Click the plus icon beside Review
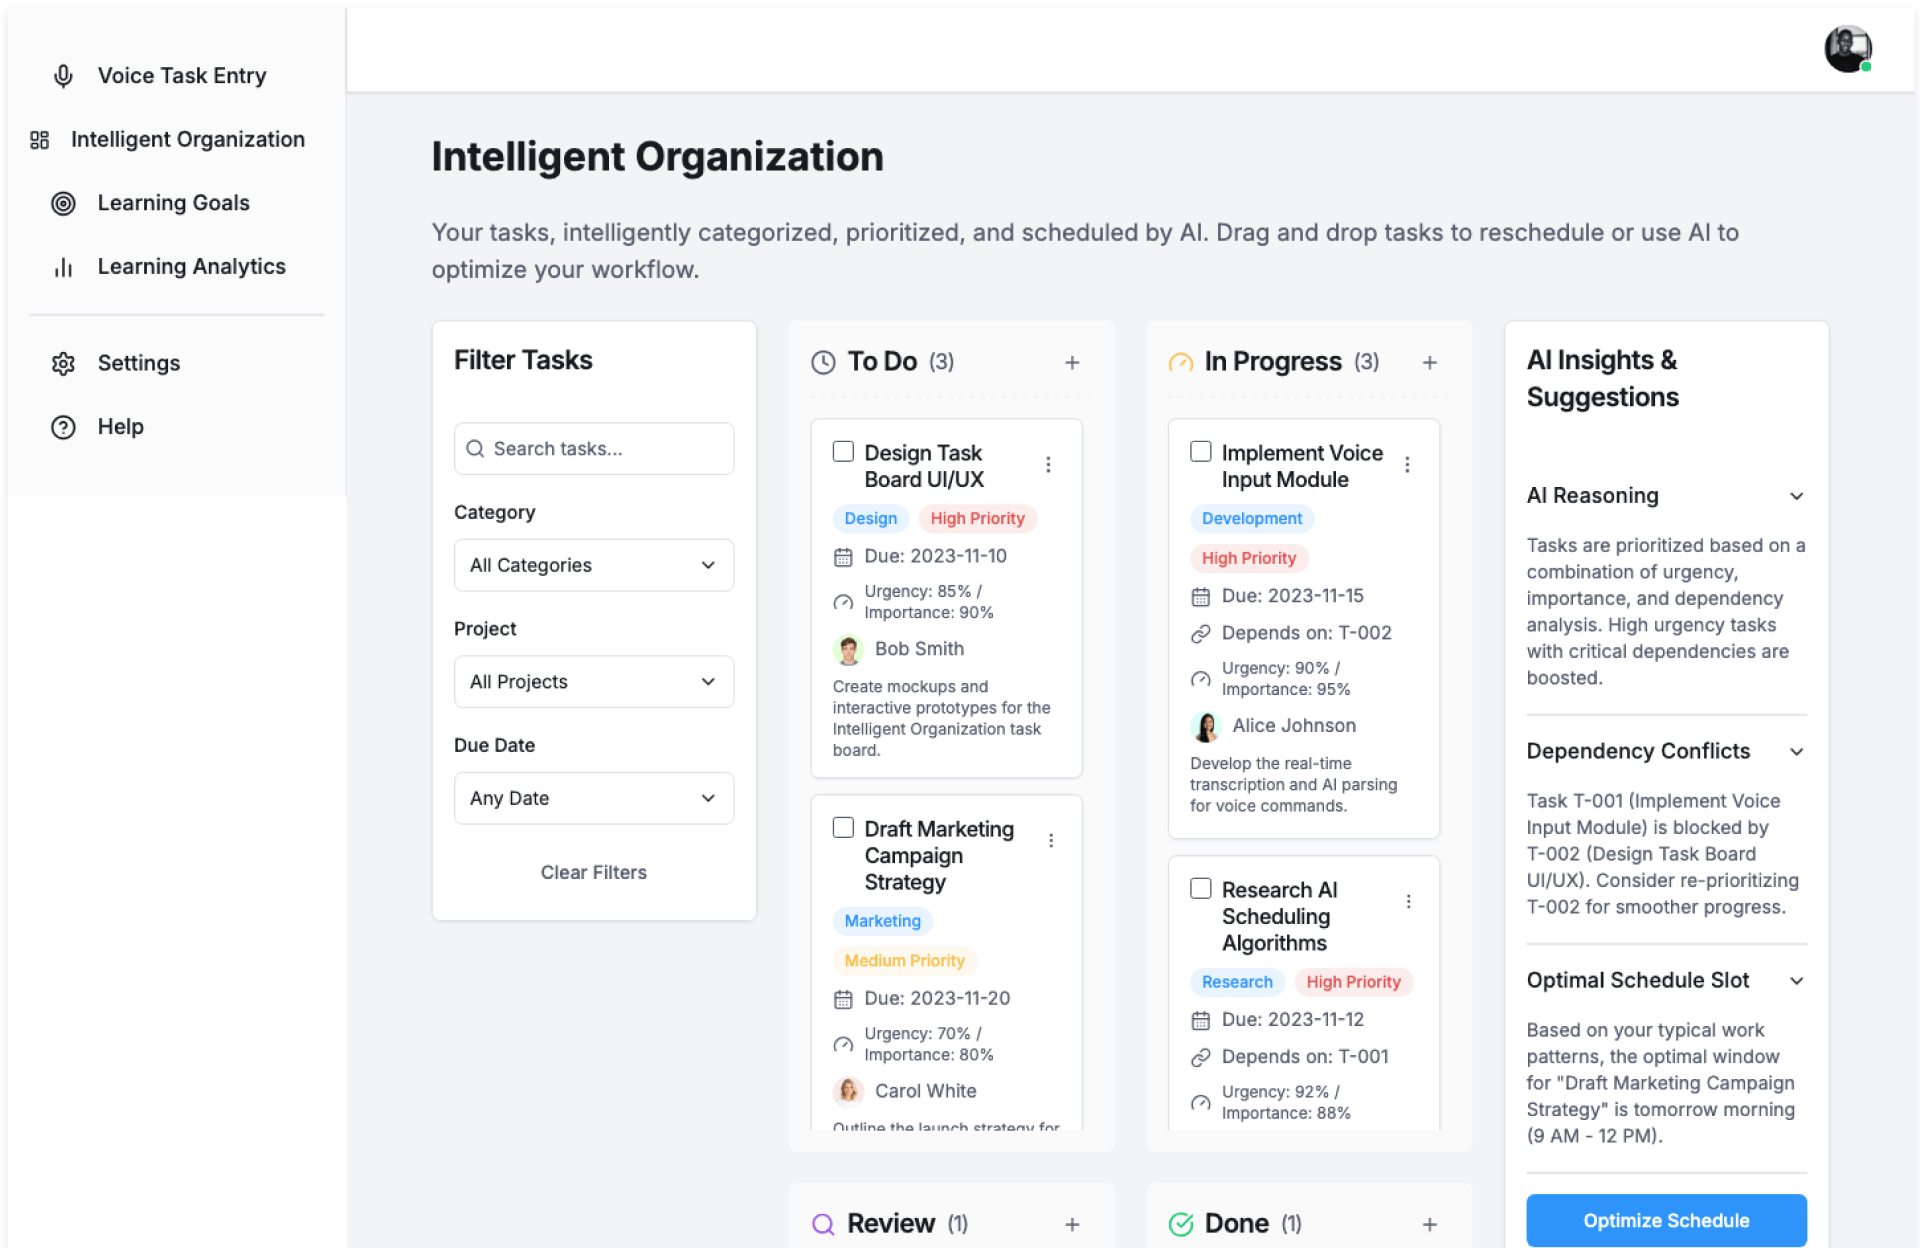This screenshot has height=1248, width=1920. [x=1072, y=1224]
